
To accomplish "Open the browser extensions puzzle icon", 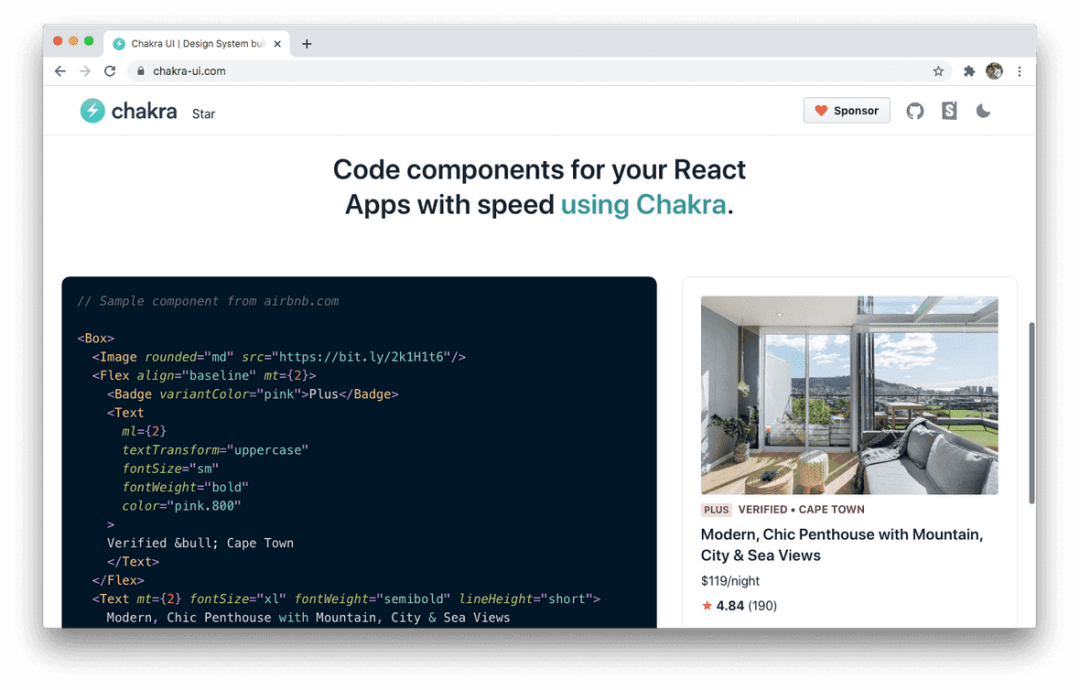I will point(969,71).
